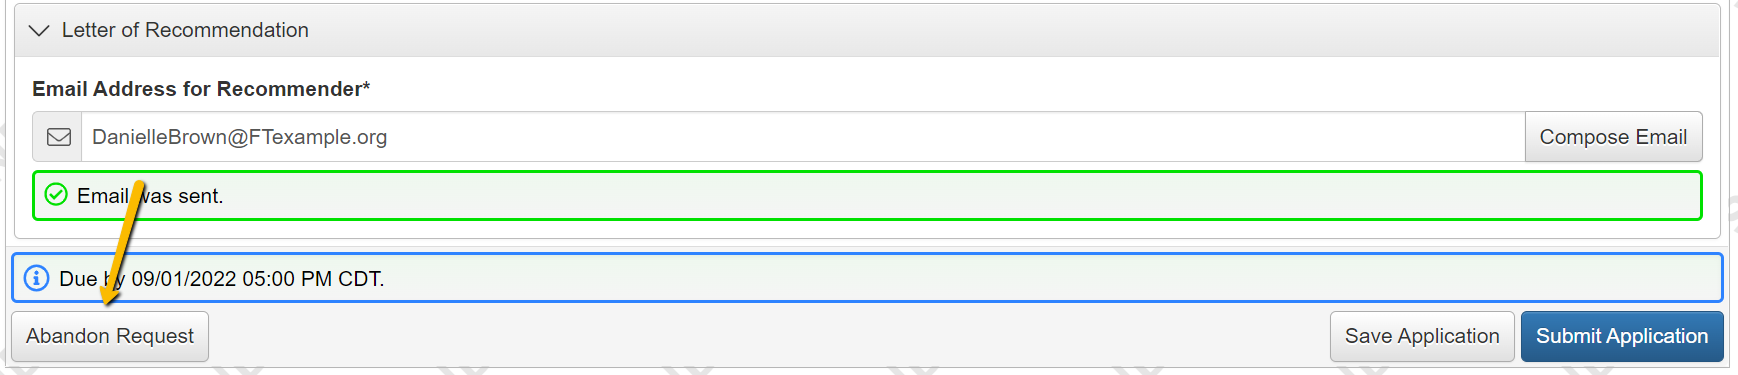Click the empty area of the blue deadline banner
The width and height of the screenshot is (1738, 375).
(x=1050, y=278)
